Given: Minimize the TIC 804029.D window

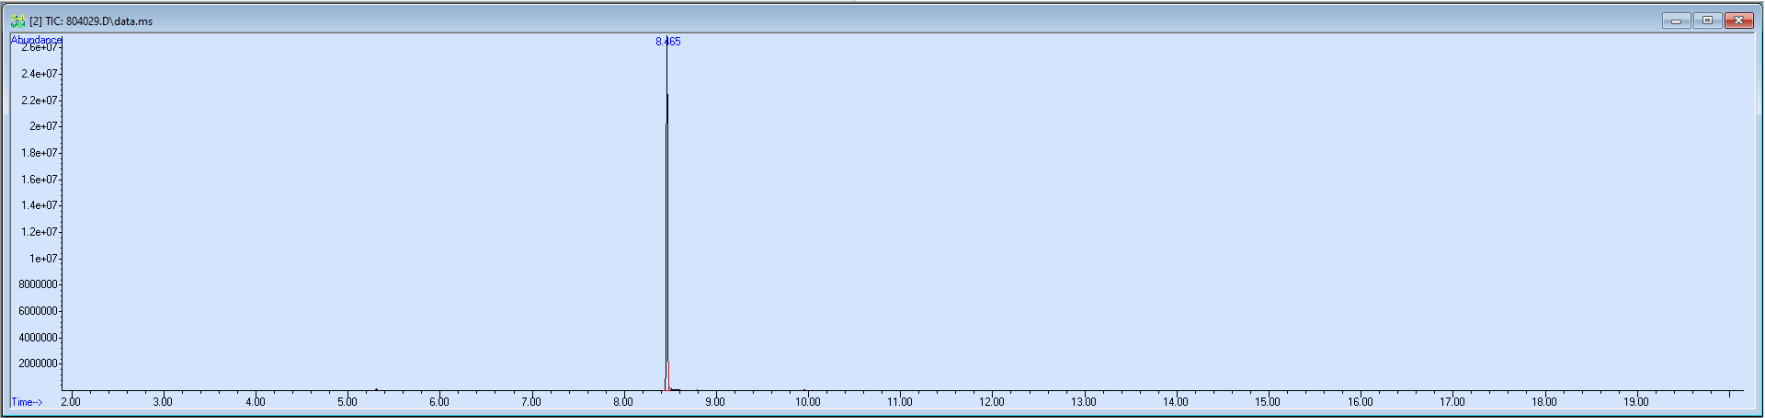Looking at the screenshot, I should 1677,20.
